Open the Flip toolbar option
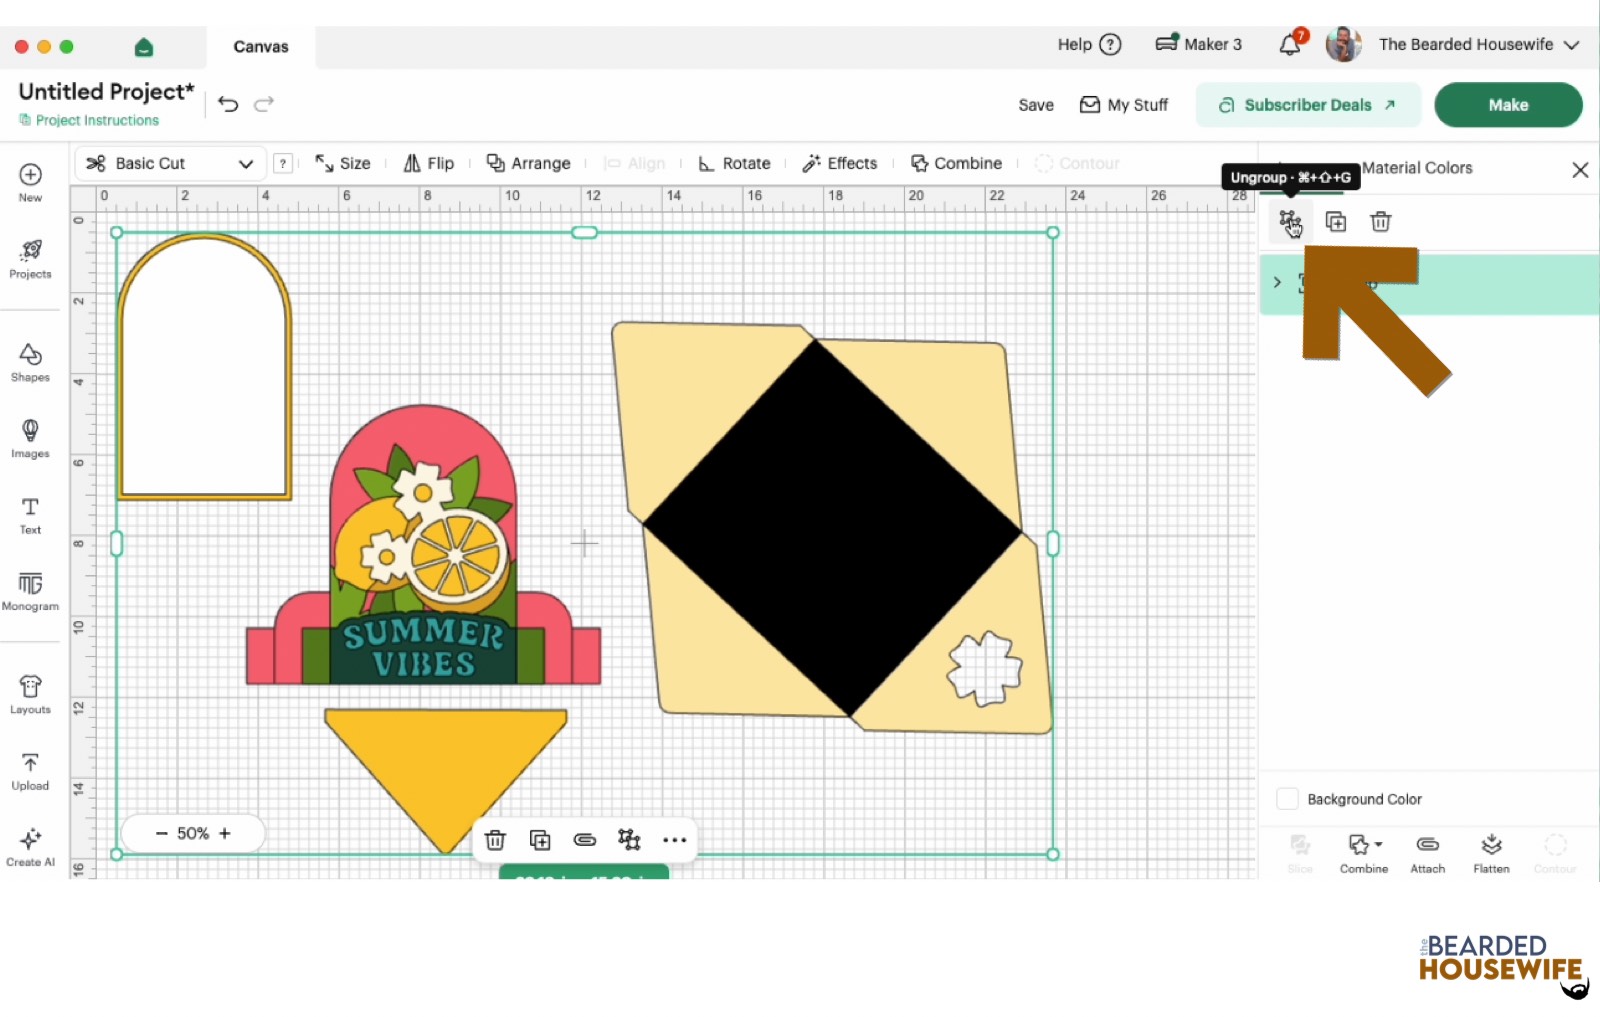Image resolution: width=1600 pixels, height=1017 pixels. [x=428, y=164]
